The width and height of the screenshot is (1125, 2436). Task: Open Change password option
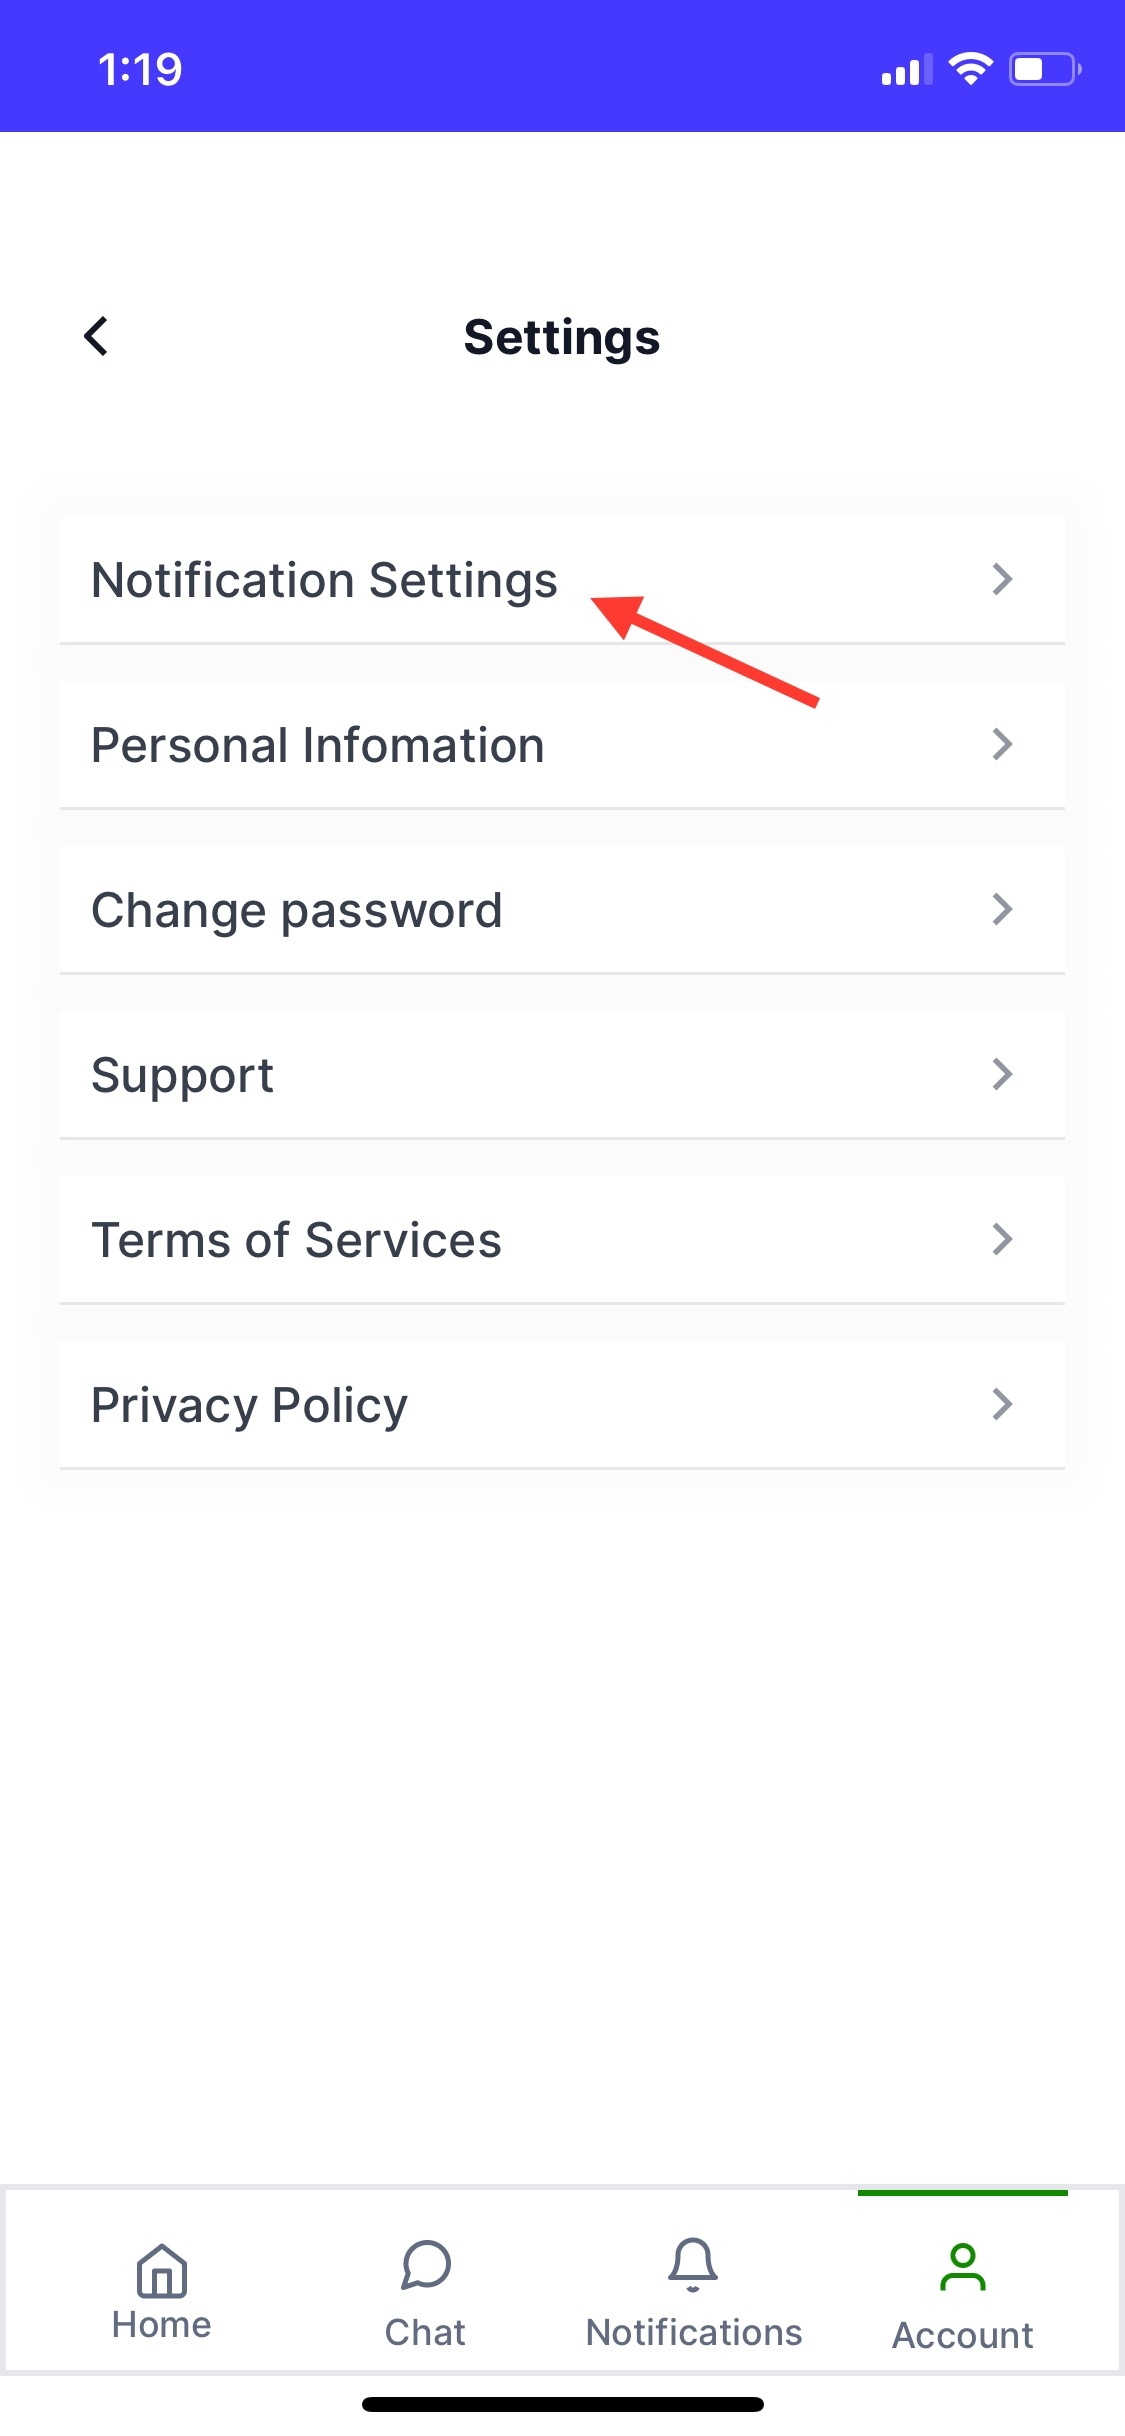pyautogui.click(x=297, y=910)
